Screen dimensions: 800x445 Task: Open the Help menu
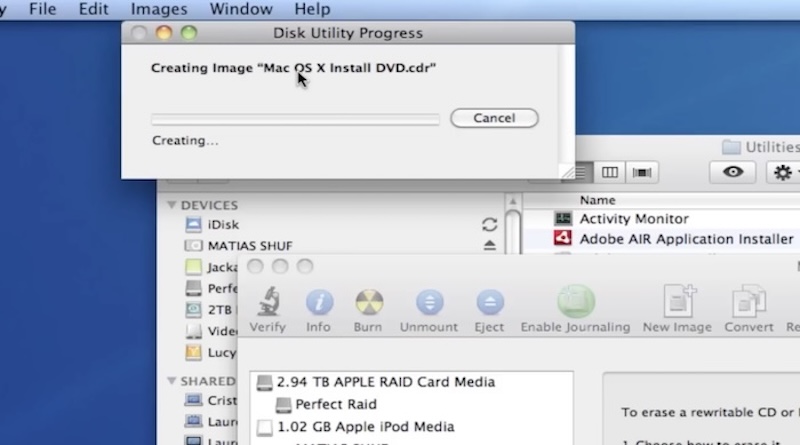pyautogui.click(x=312, y=9)
